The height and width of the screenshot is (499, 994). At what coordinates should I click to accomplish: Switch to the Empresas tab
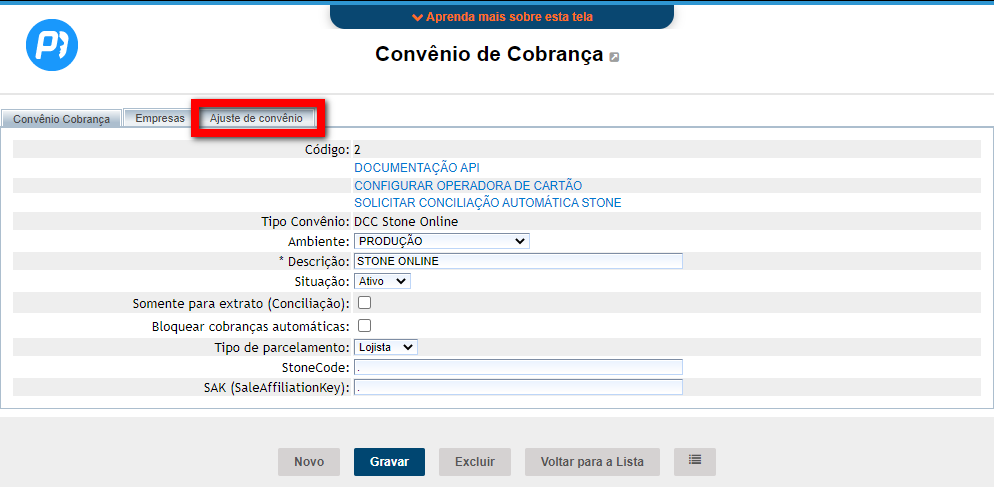pyautogui.click(x=160, y=118)
